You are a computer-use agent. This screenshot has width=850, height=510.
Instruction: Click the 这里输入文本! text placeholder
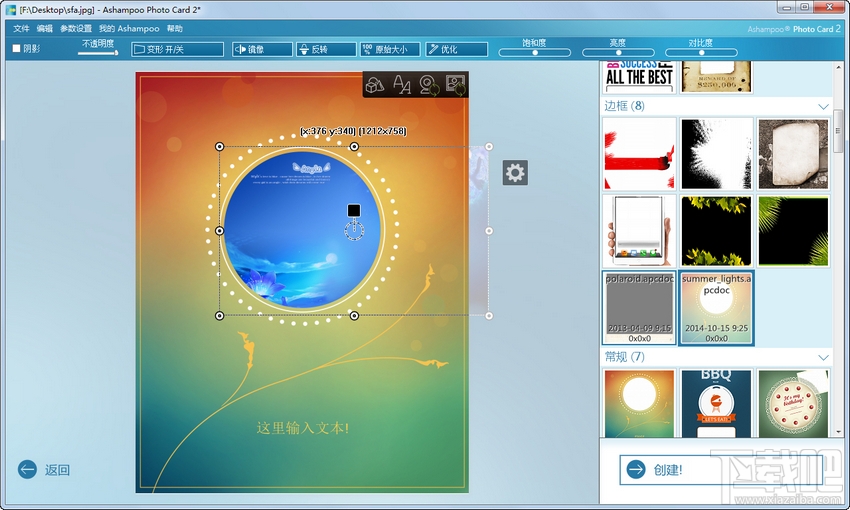(x=303, y=428)
